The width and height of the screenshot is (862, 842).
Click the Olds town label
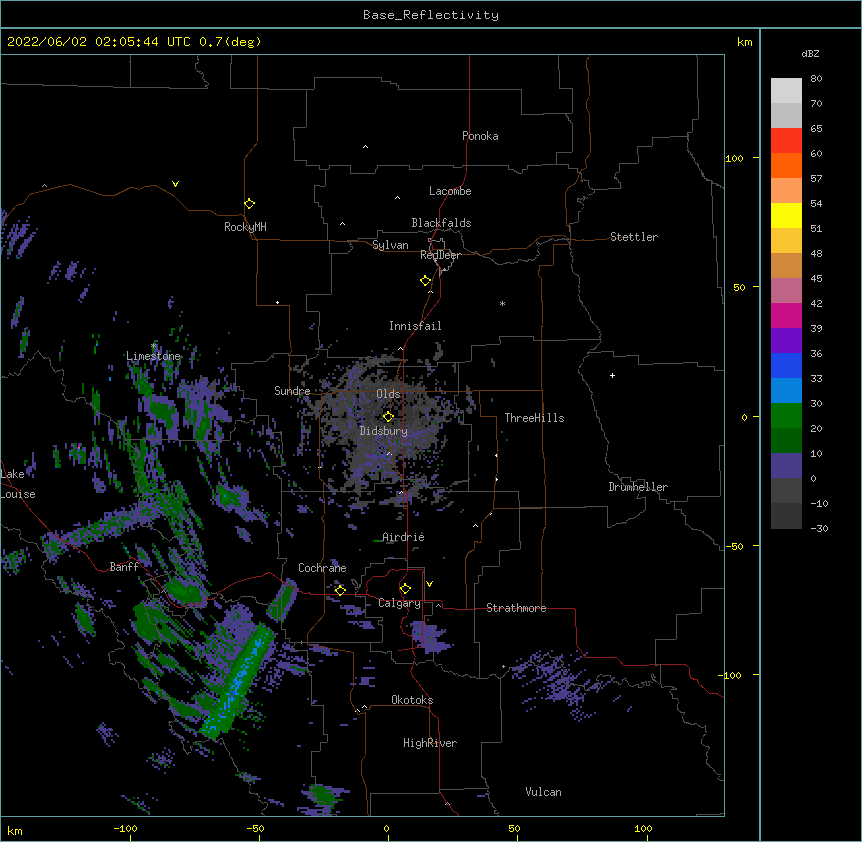pos(388,394)
